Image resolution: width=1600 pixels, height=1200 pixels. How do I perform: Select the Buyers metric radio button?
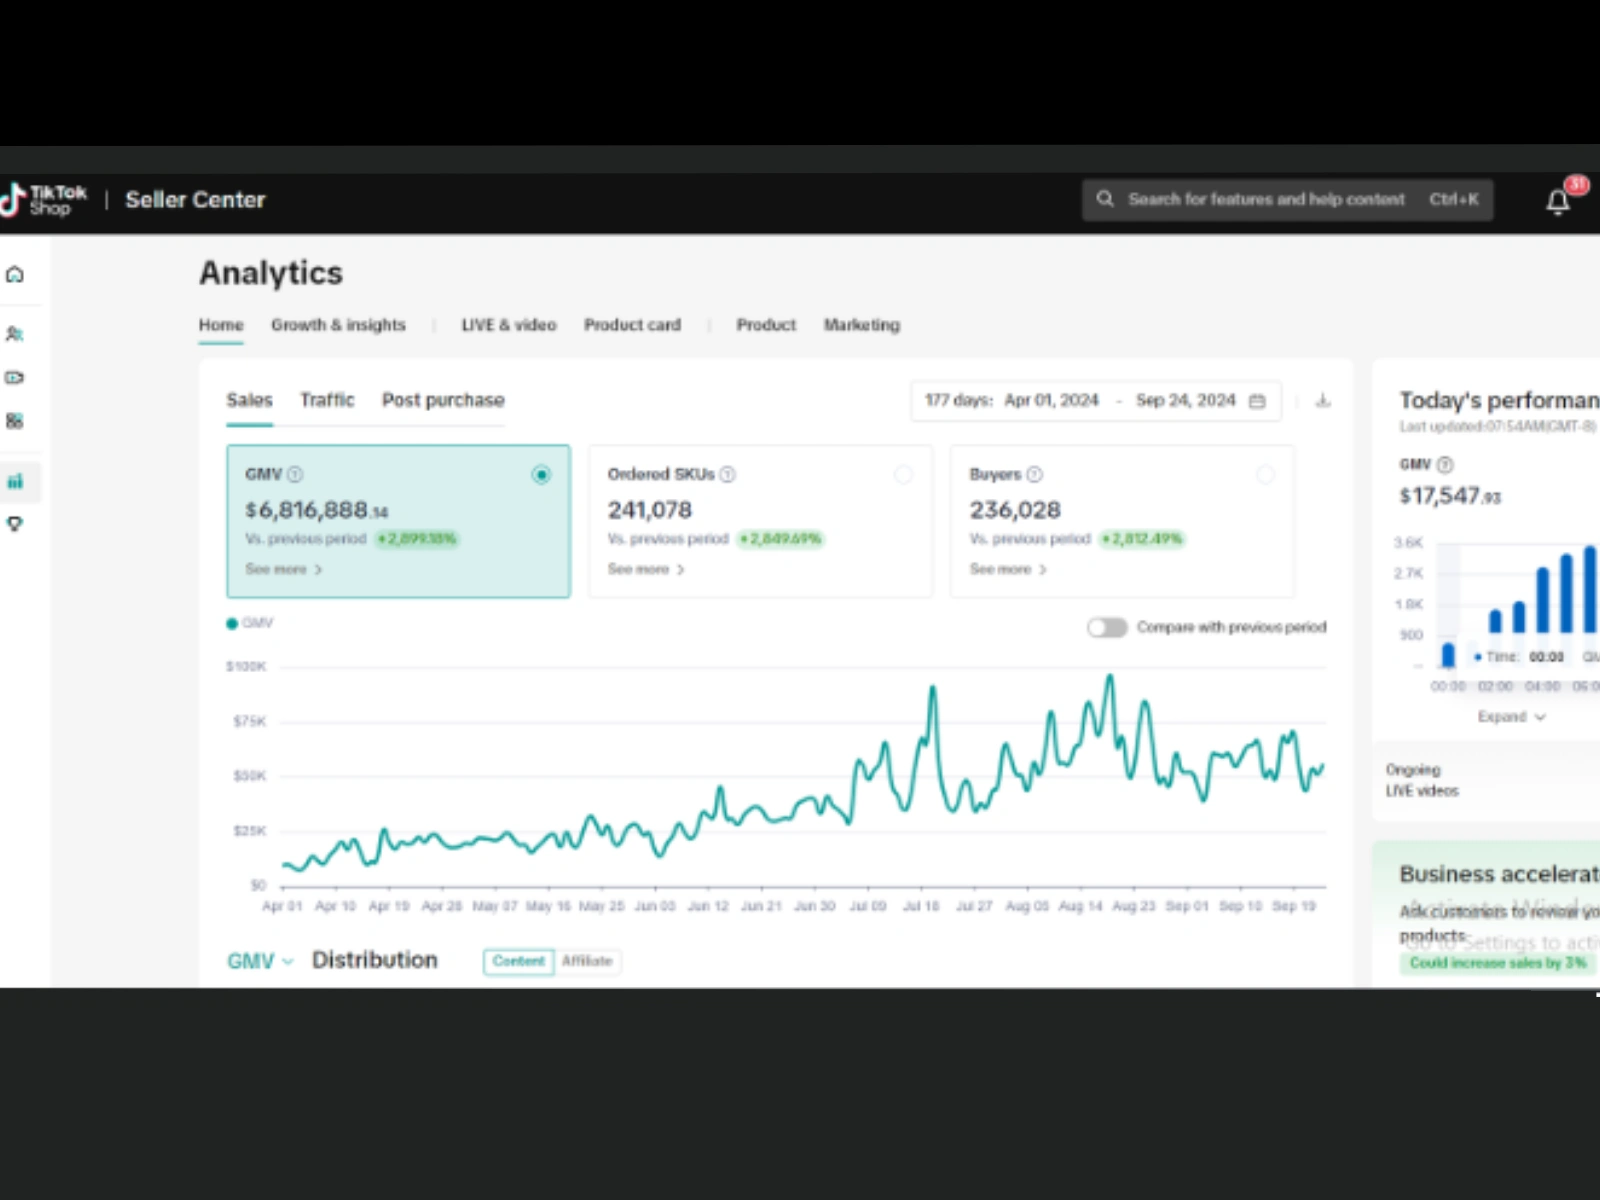(1265, 474)
